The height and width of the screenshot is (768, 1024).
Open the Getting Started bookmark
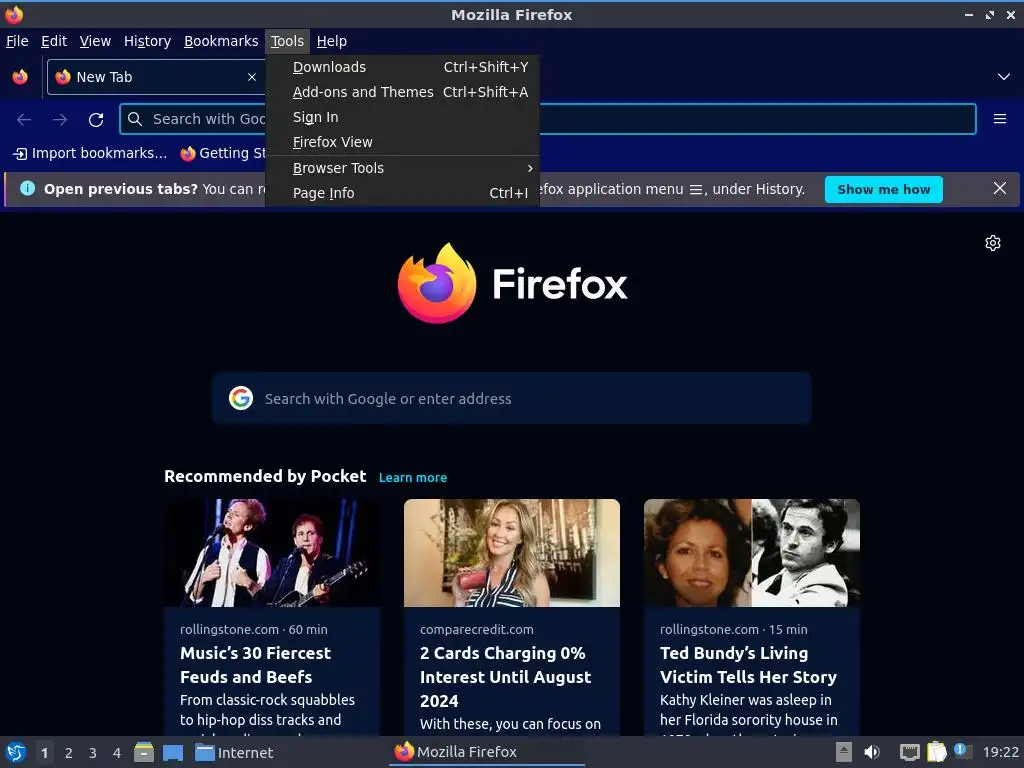(x=223, y=153)
